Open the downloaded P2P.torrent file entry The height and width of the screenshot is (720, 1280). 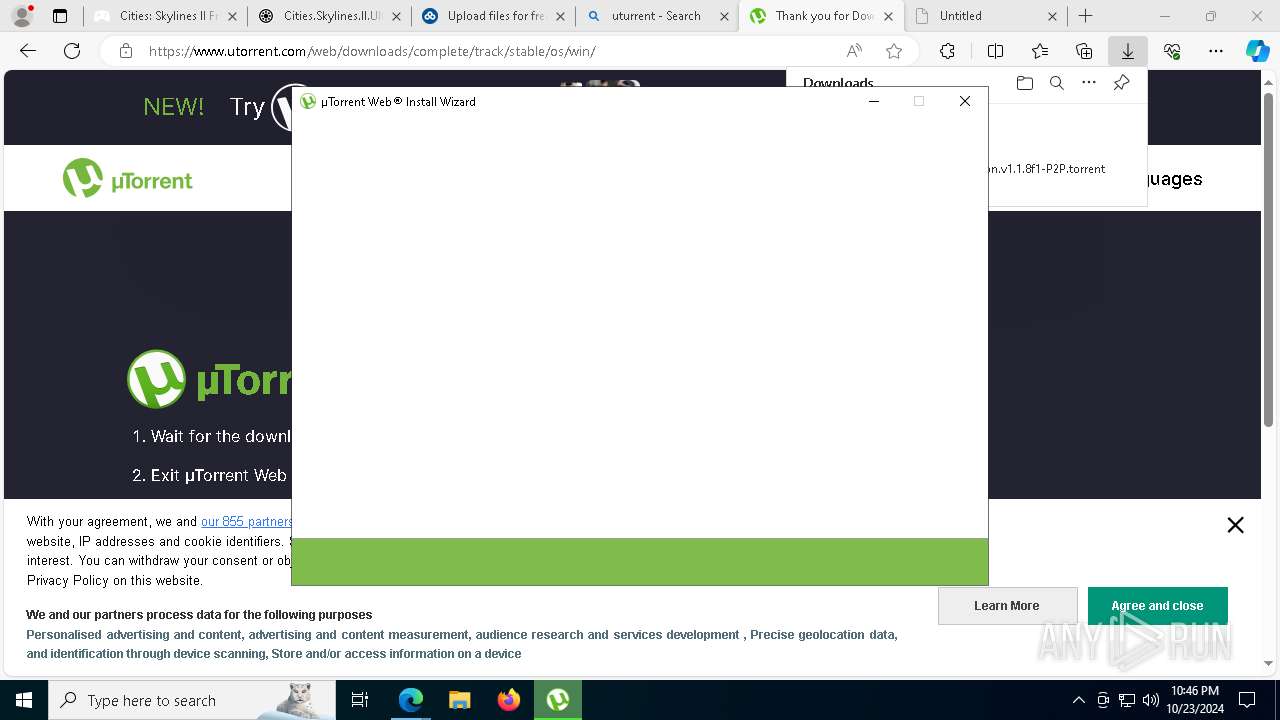point(1046,169)
